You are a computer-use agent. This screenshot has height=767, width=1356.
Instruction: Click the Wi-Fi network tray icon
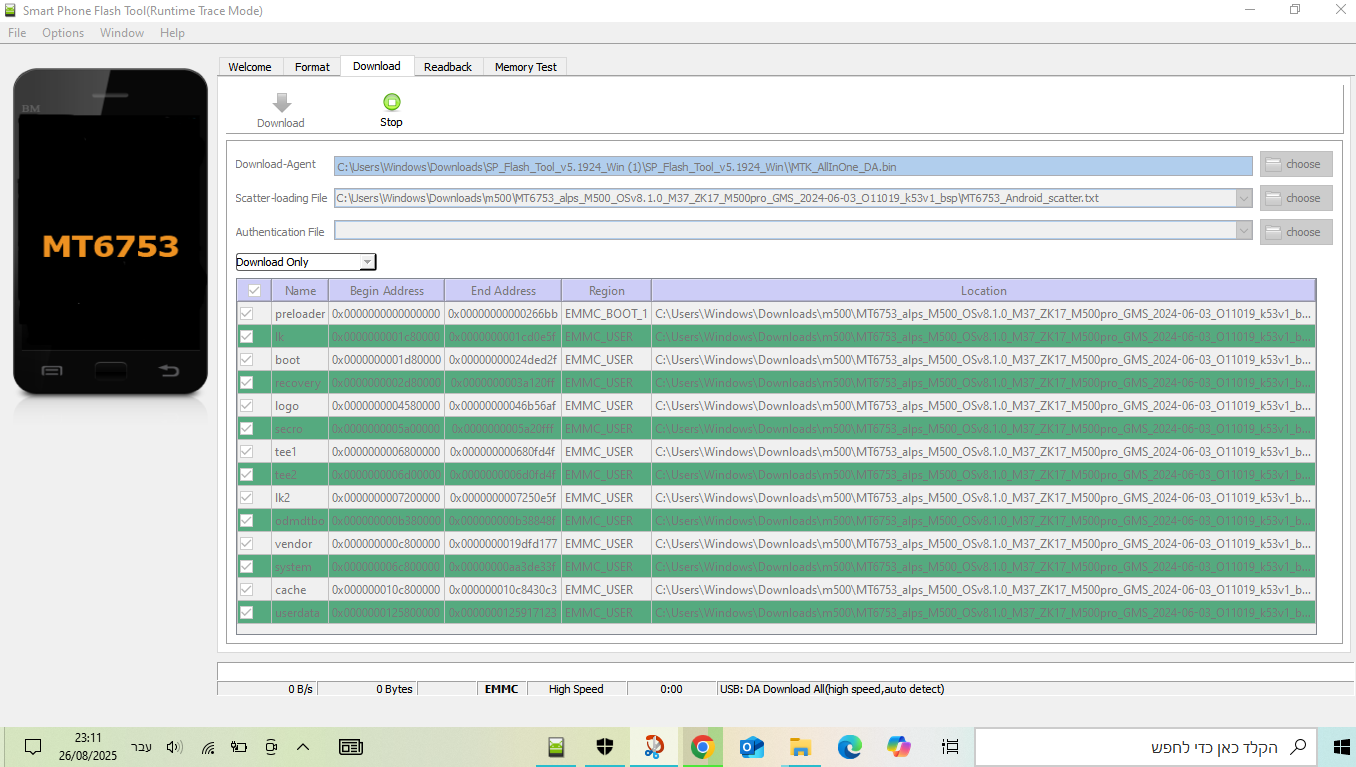point(208,747)
